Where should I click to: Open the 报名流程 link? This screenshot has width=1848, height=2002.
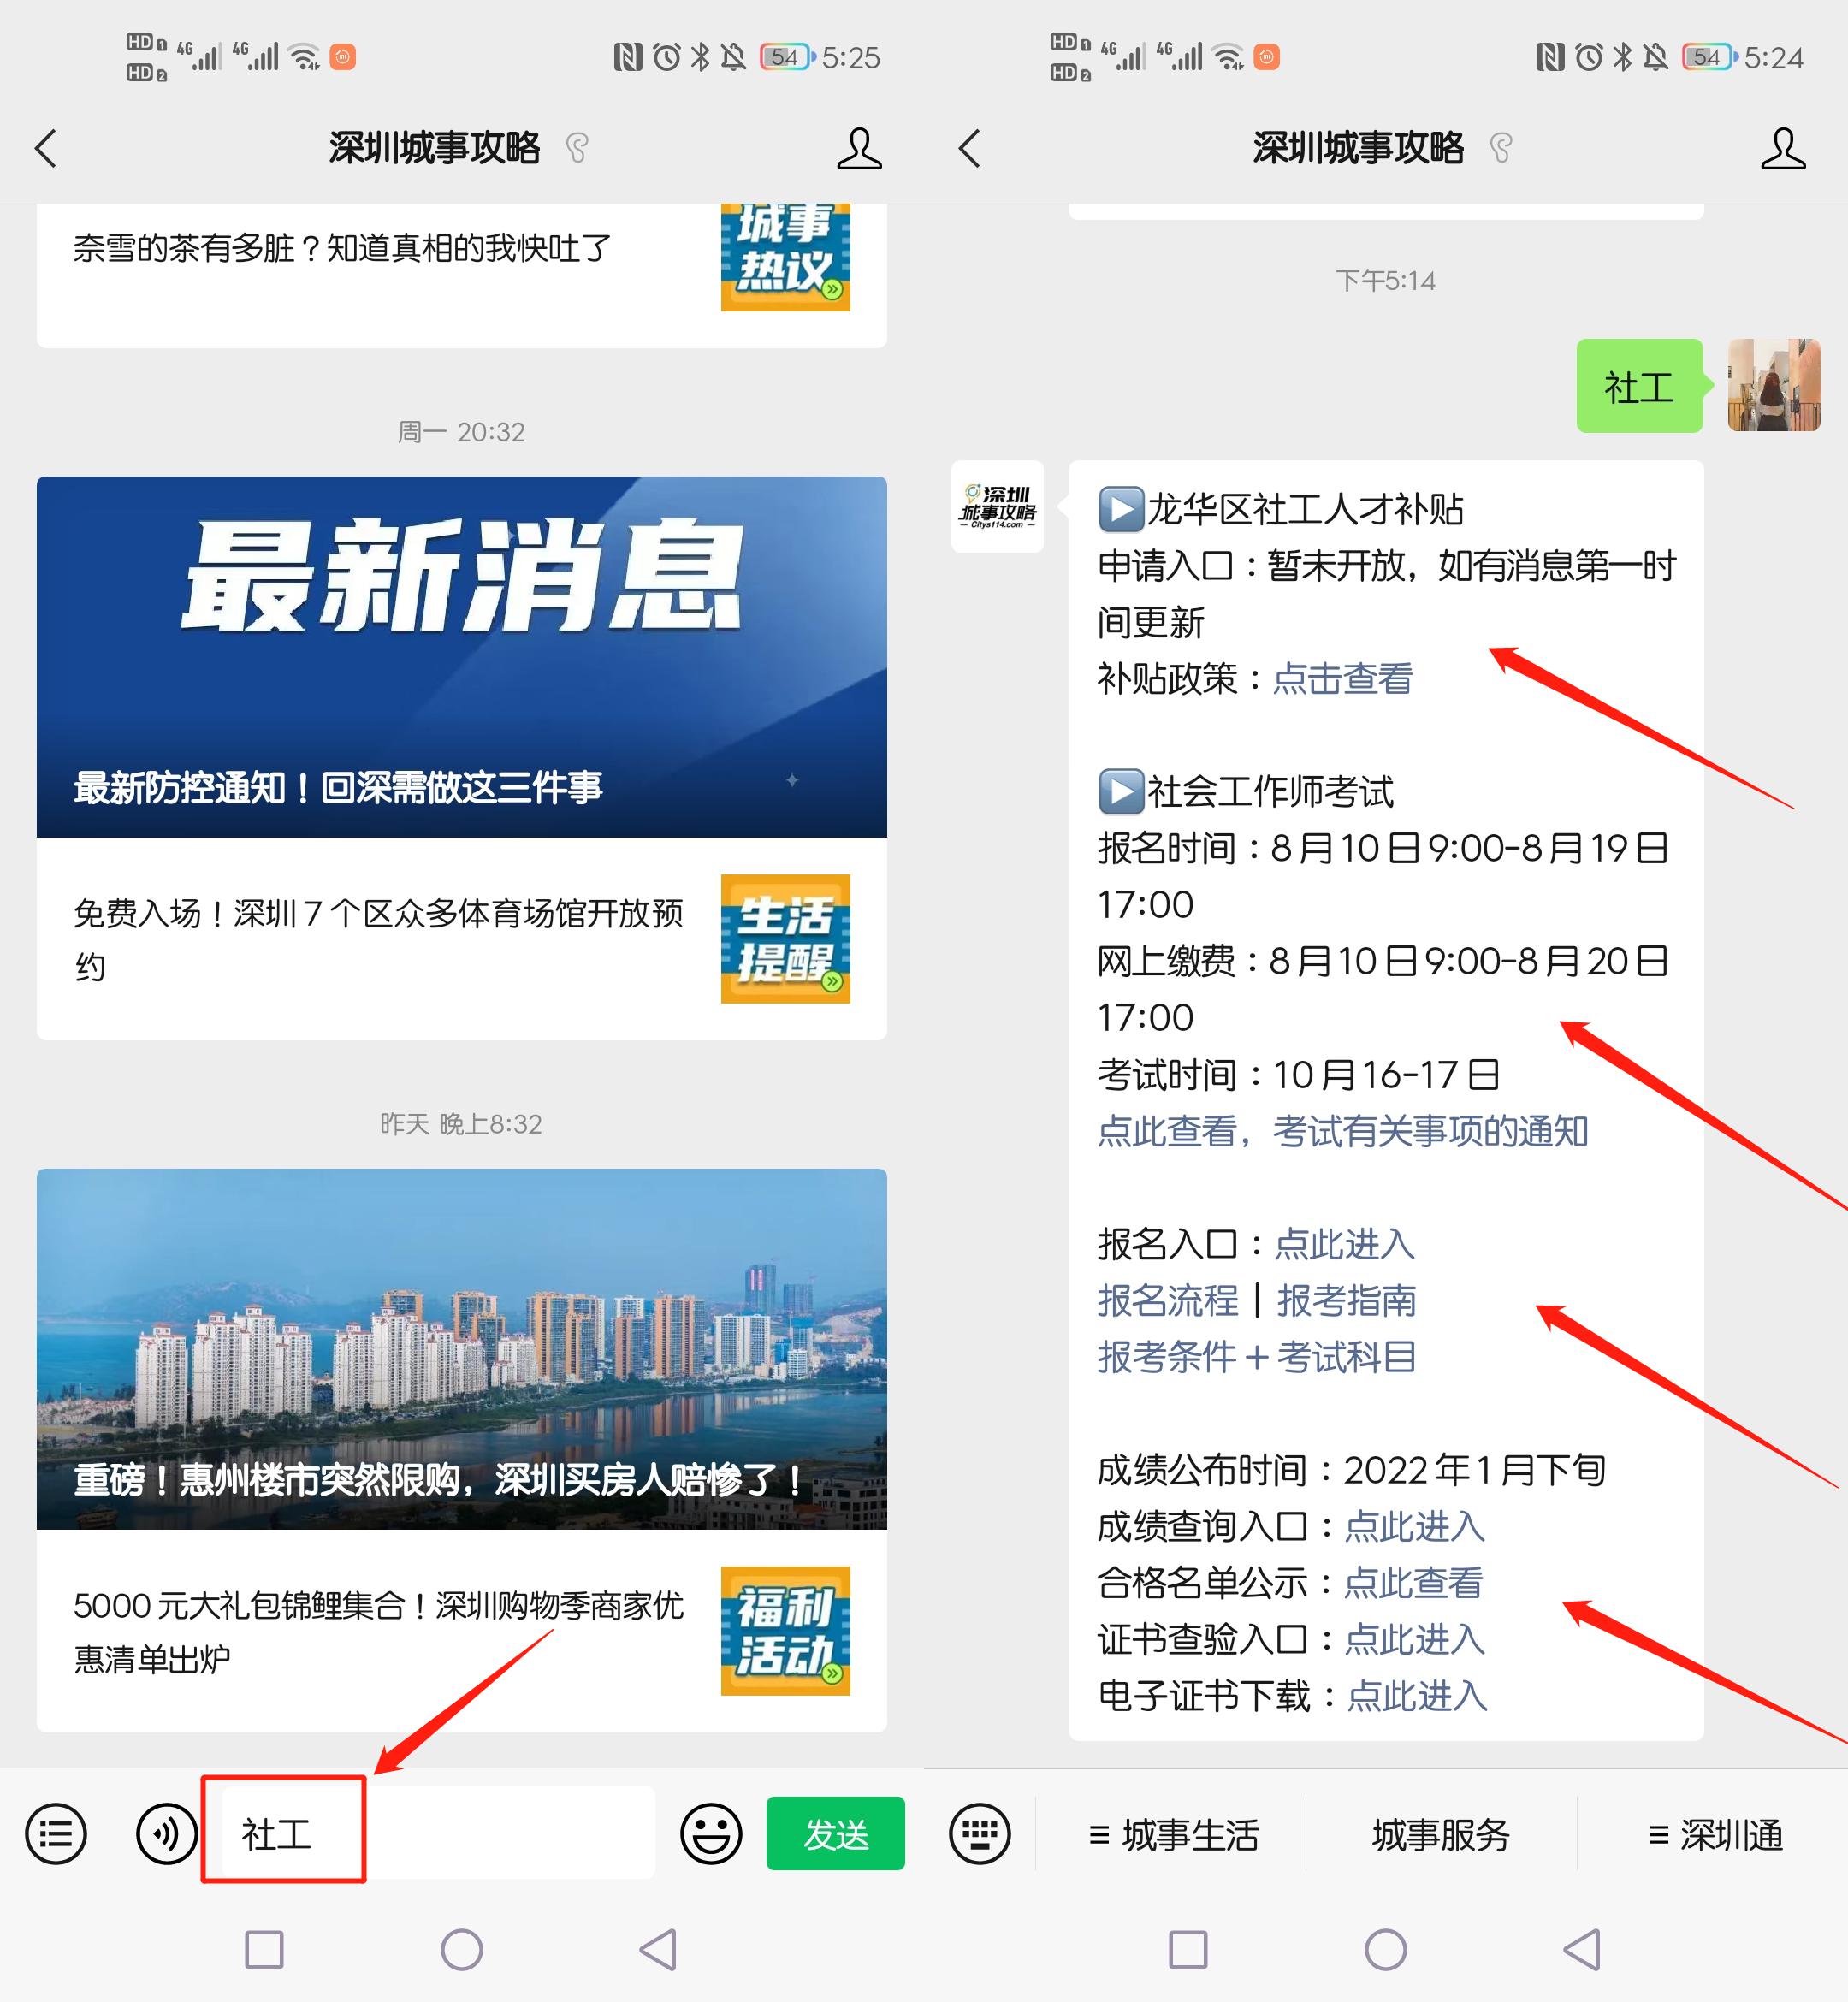[1167, 1300]
